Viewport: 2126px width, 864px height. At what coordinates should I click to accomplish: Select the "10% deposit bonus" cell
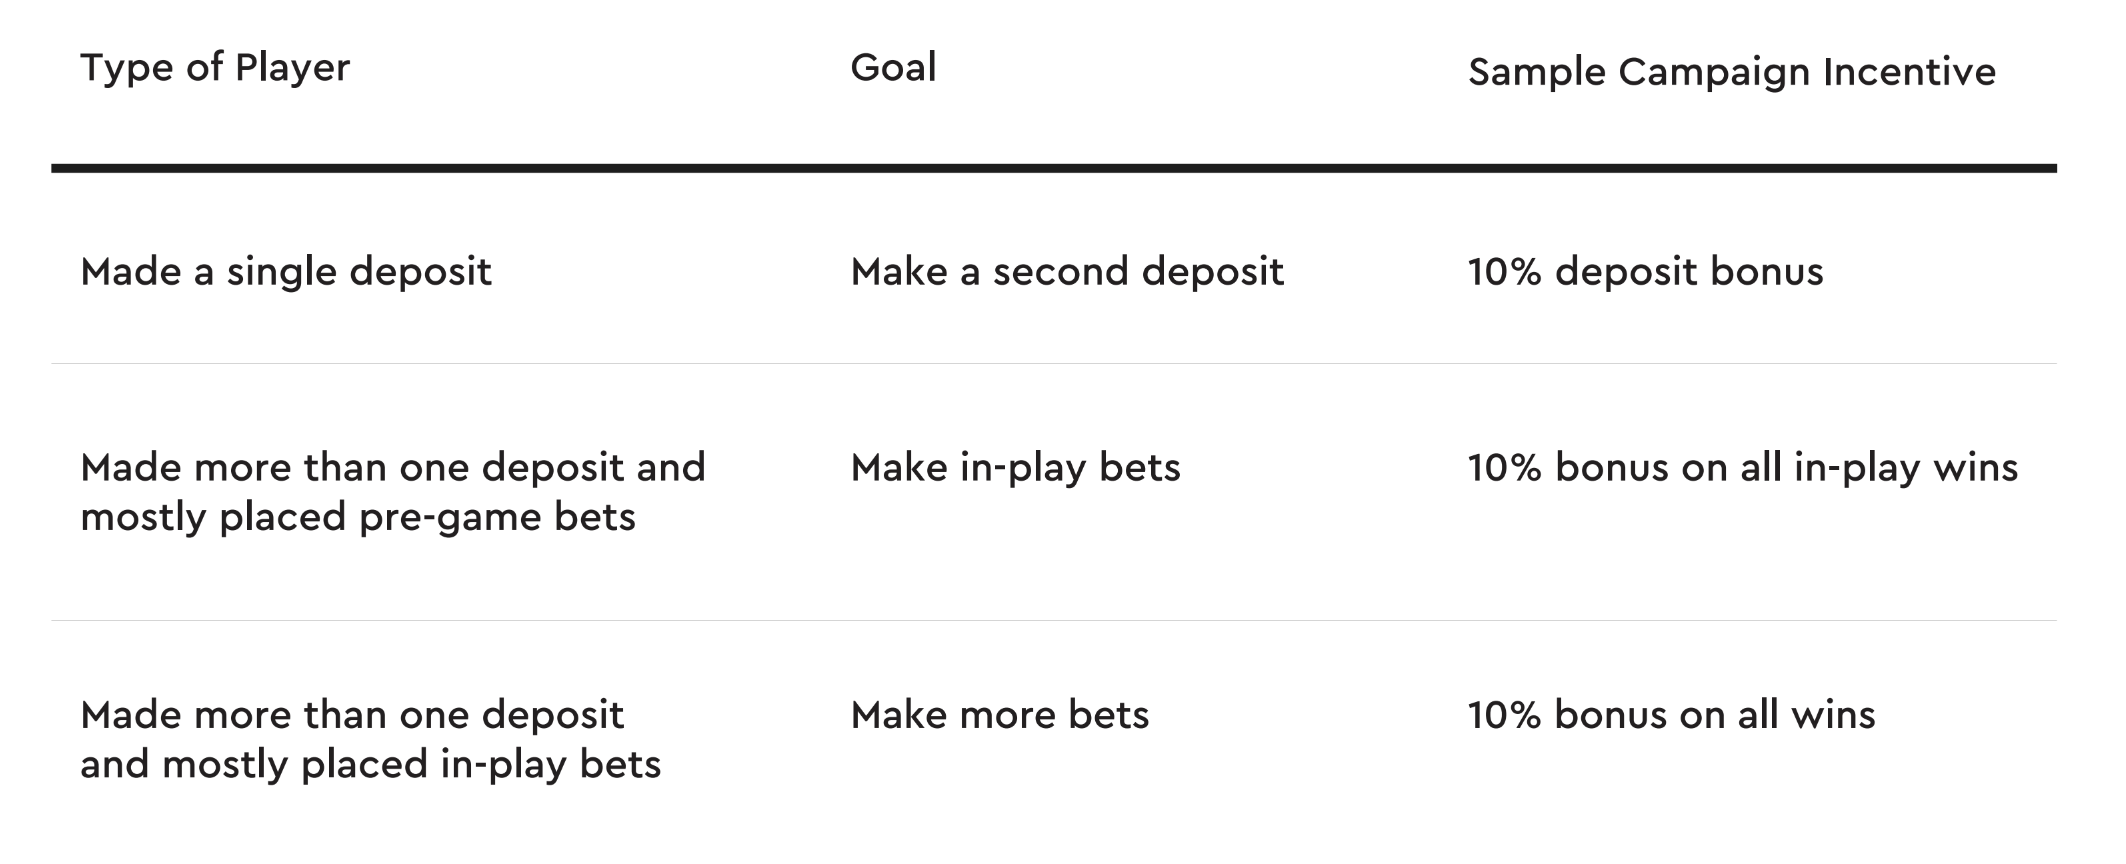pos(1645,272)
